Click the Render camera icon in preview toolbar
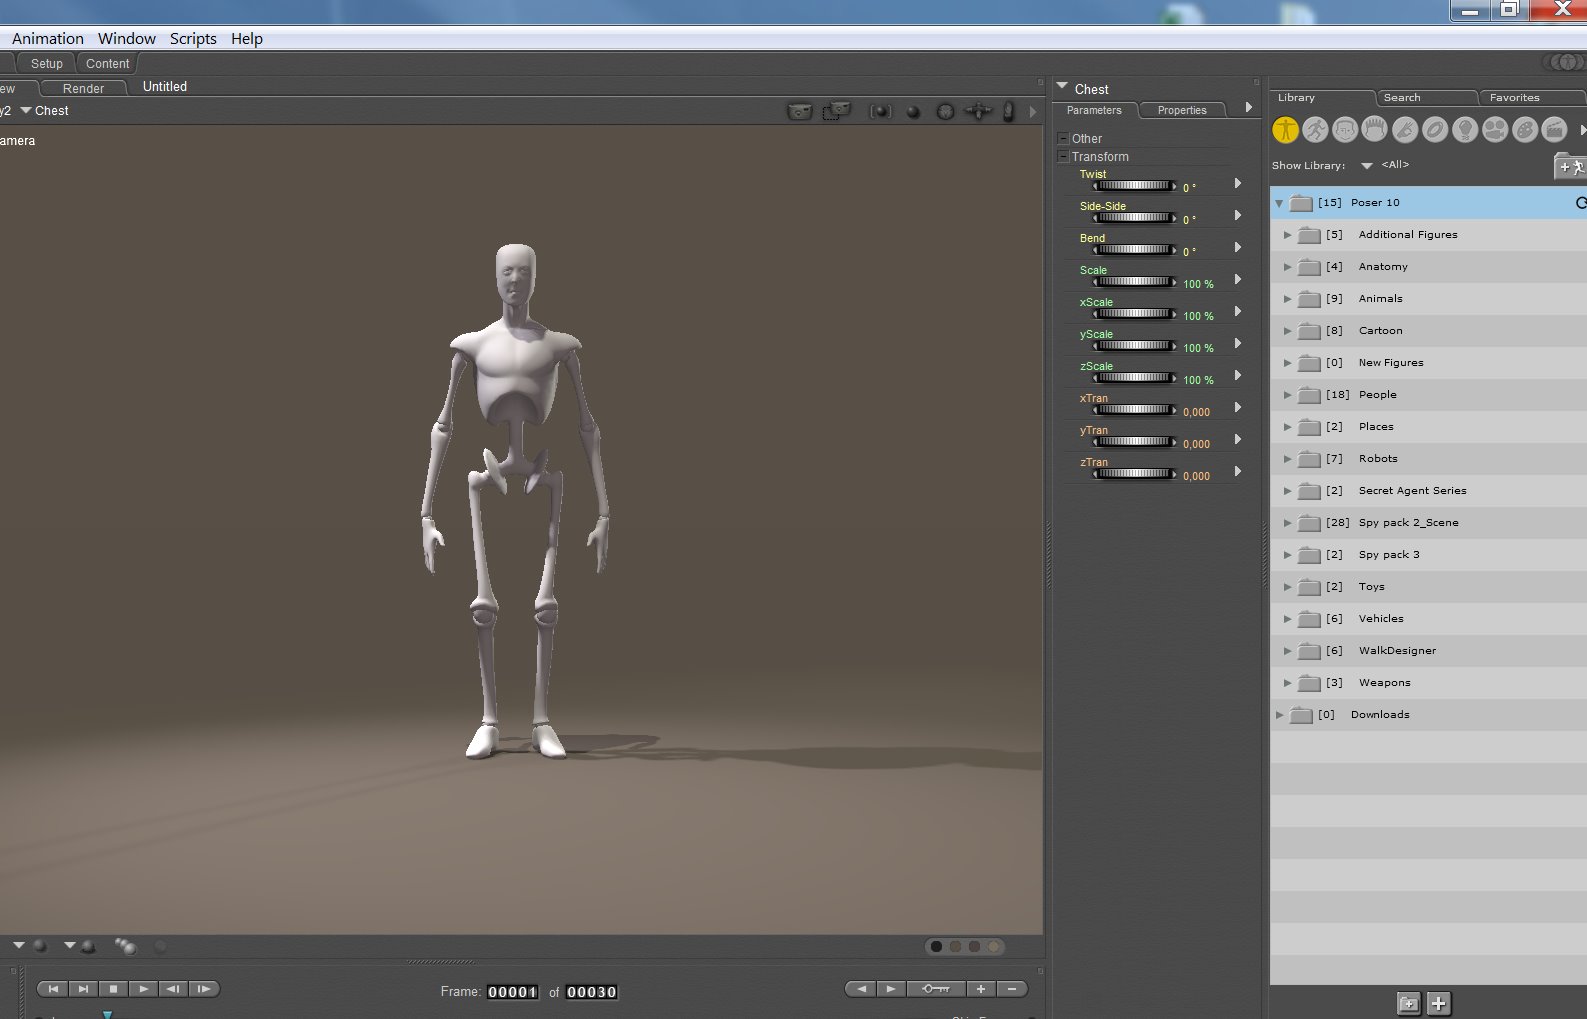1587x1019 pixels. point(799,111)
